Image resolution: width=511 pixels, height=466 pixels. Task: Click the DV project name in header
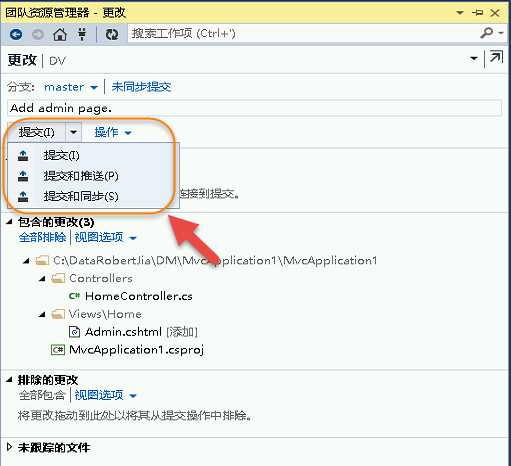(x=57, y=61)
